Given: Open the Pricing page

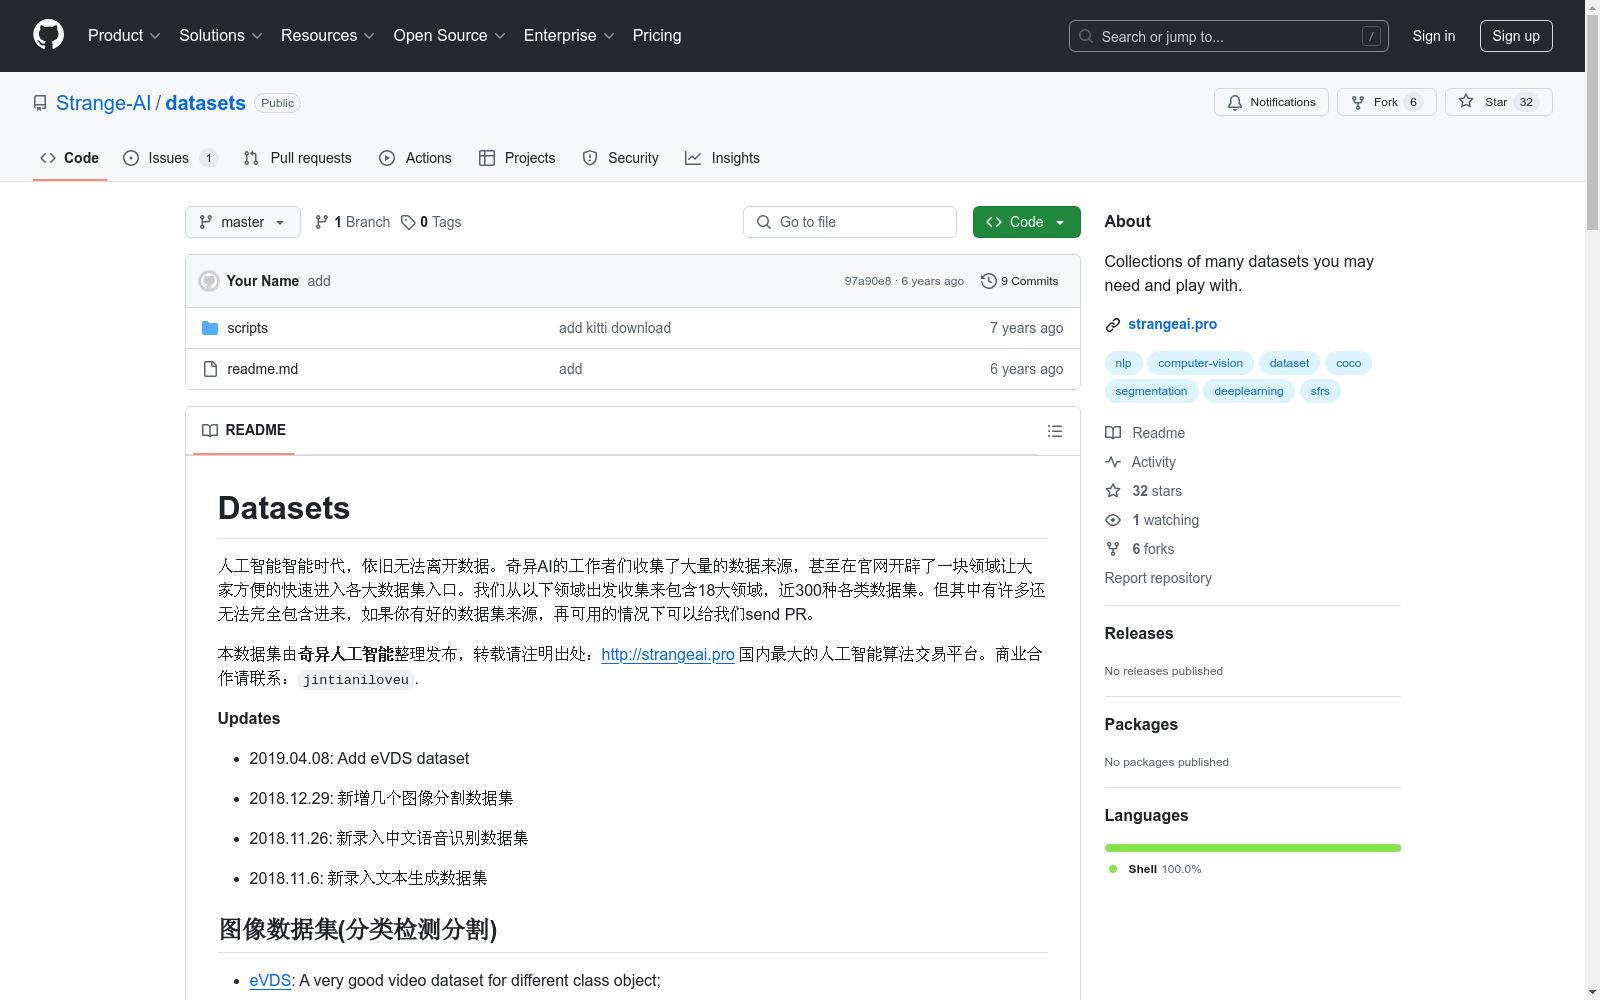Looking at the screenshot, I should pos(657,35).
